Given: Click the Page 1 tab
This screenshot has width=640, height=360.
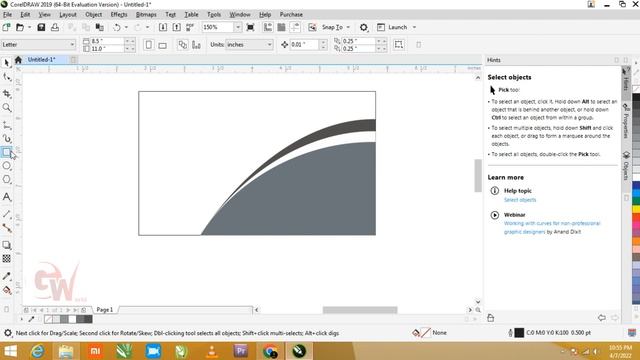Looking at the screenshot, I should click(104, 310).
